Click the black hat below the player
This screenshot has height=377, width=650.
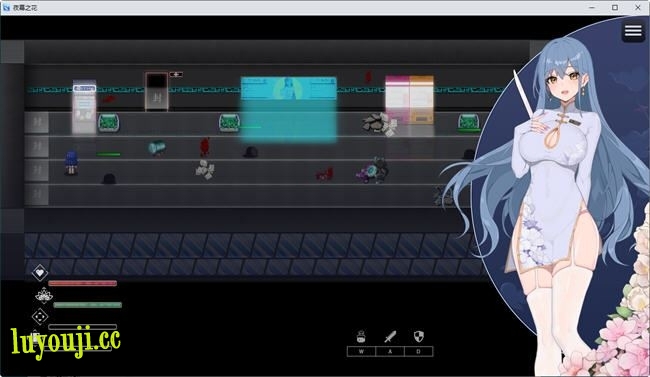click(x=109, y=178)
